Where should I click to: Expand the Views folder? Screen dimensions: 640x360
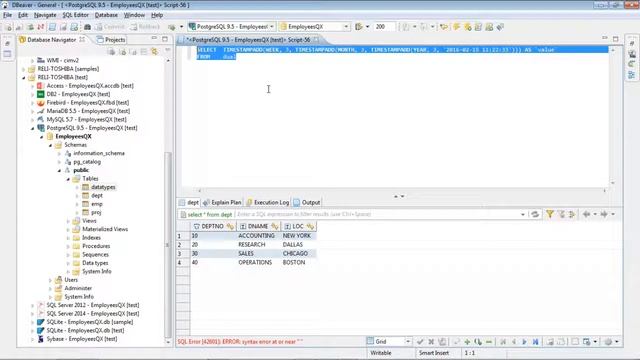point(68,221)
